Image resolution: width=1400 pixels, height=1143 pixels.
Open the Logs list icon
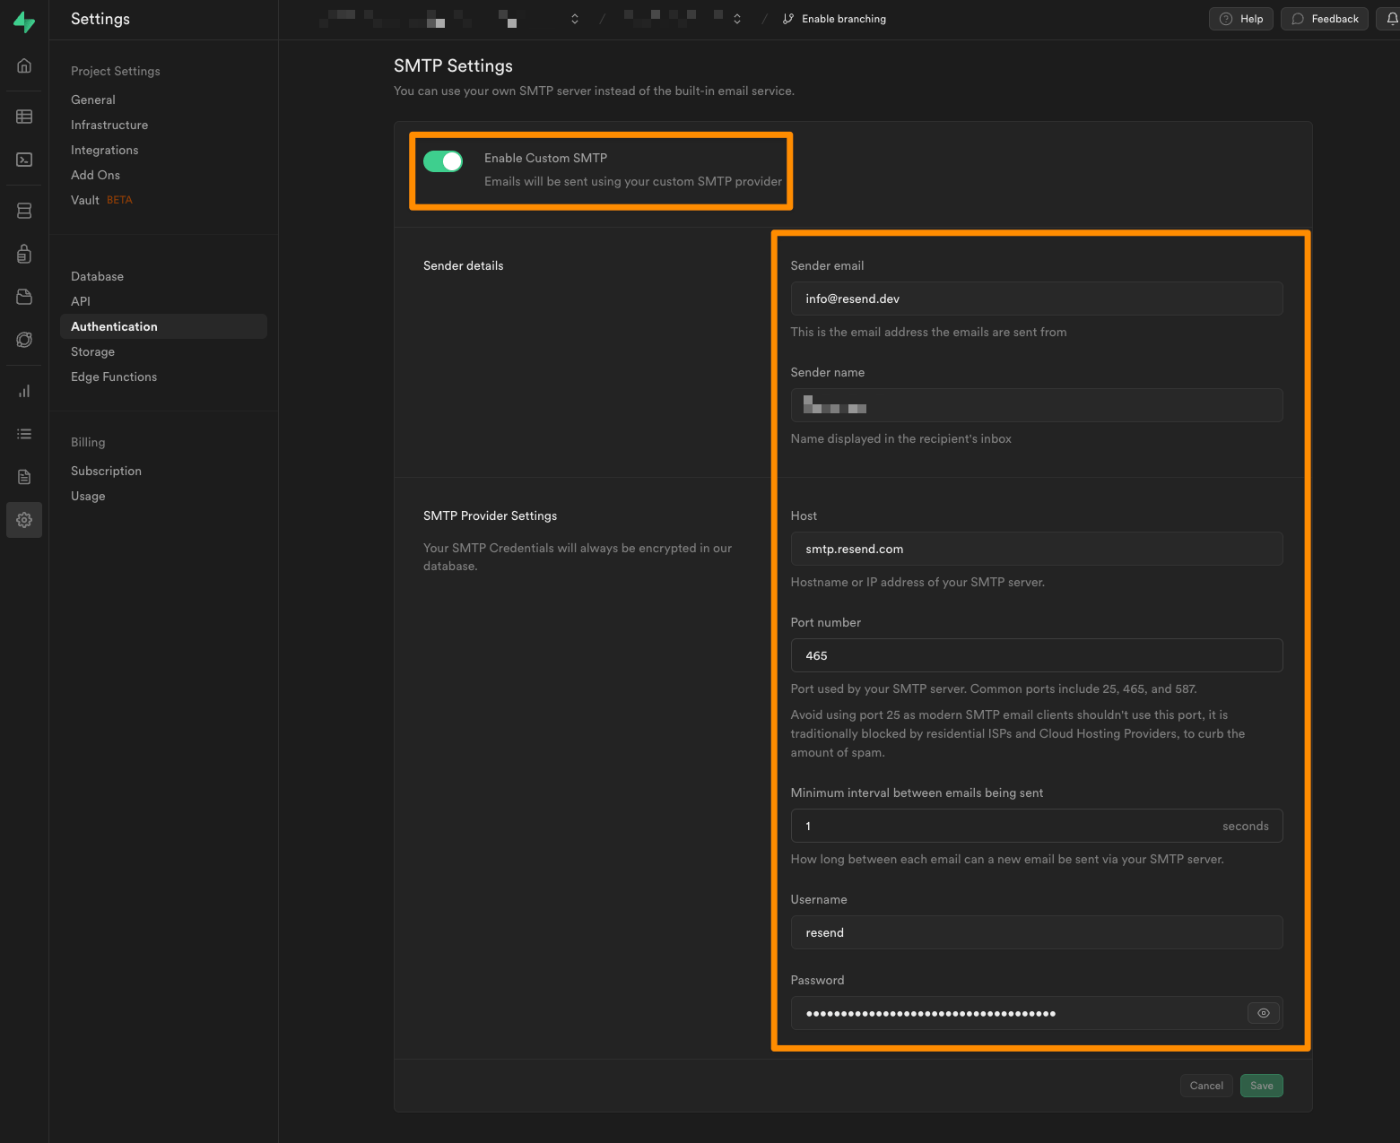coord(24,434)
